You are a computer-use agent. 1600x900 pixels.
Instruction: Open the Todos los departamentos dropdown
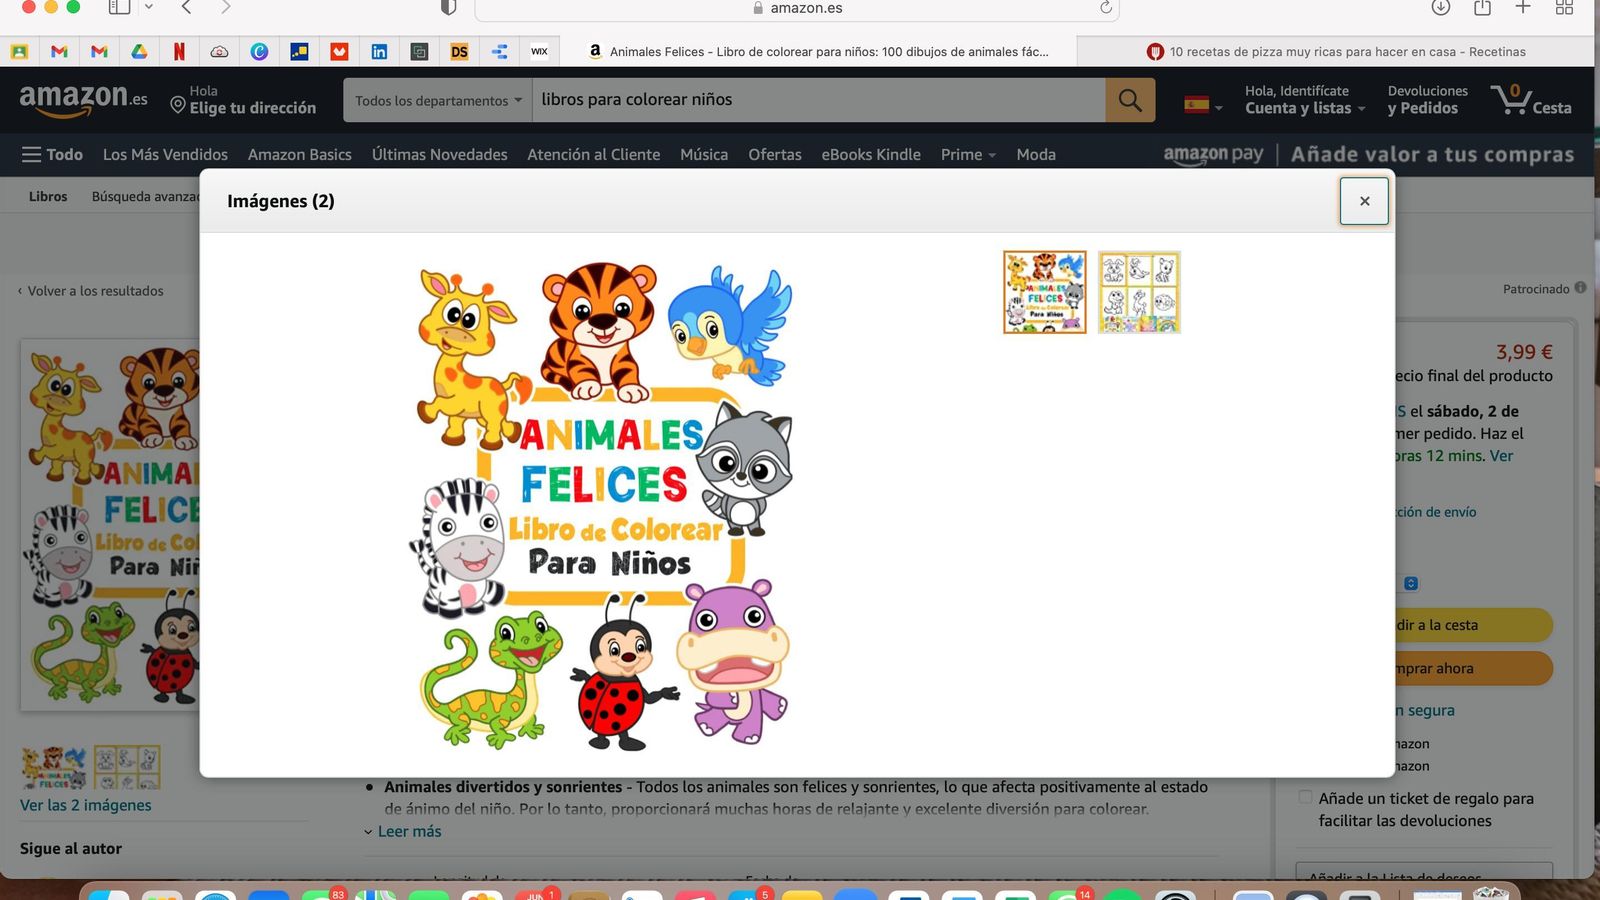(437, 100)
